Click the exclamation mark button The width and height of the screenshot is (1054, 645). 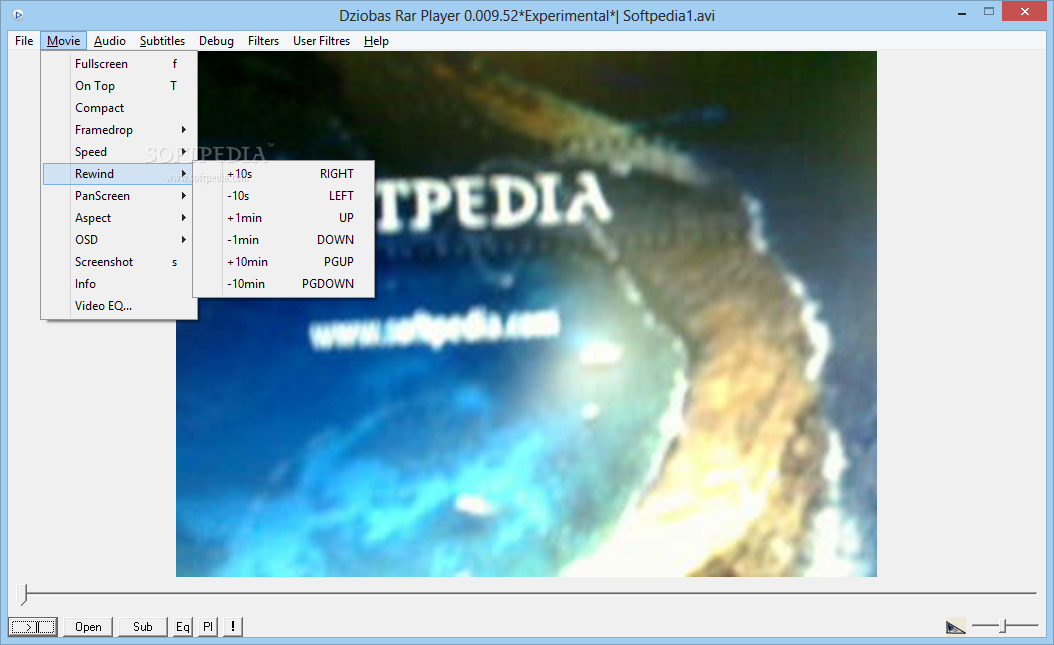[x=233, y=627]
